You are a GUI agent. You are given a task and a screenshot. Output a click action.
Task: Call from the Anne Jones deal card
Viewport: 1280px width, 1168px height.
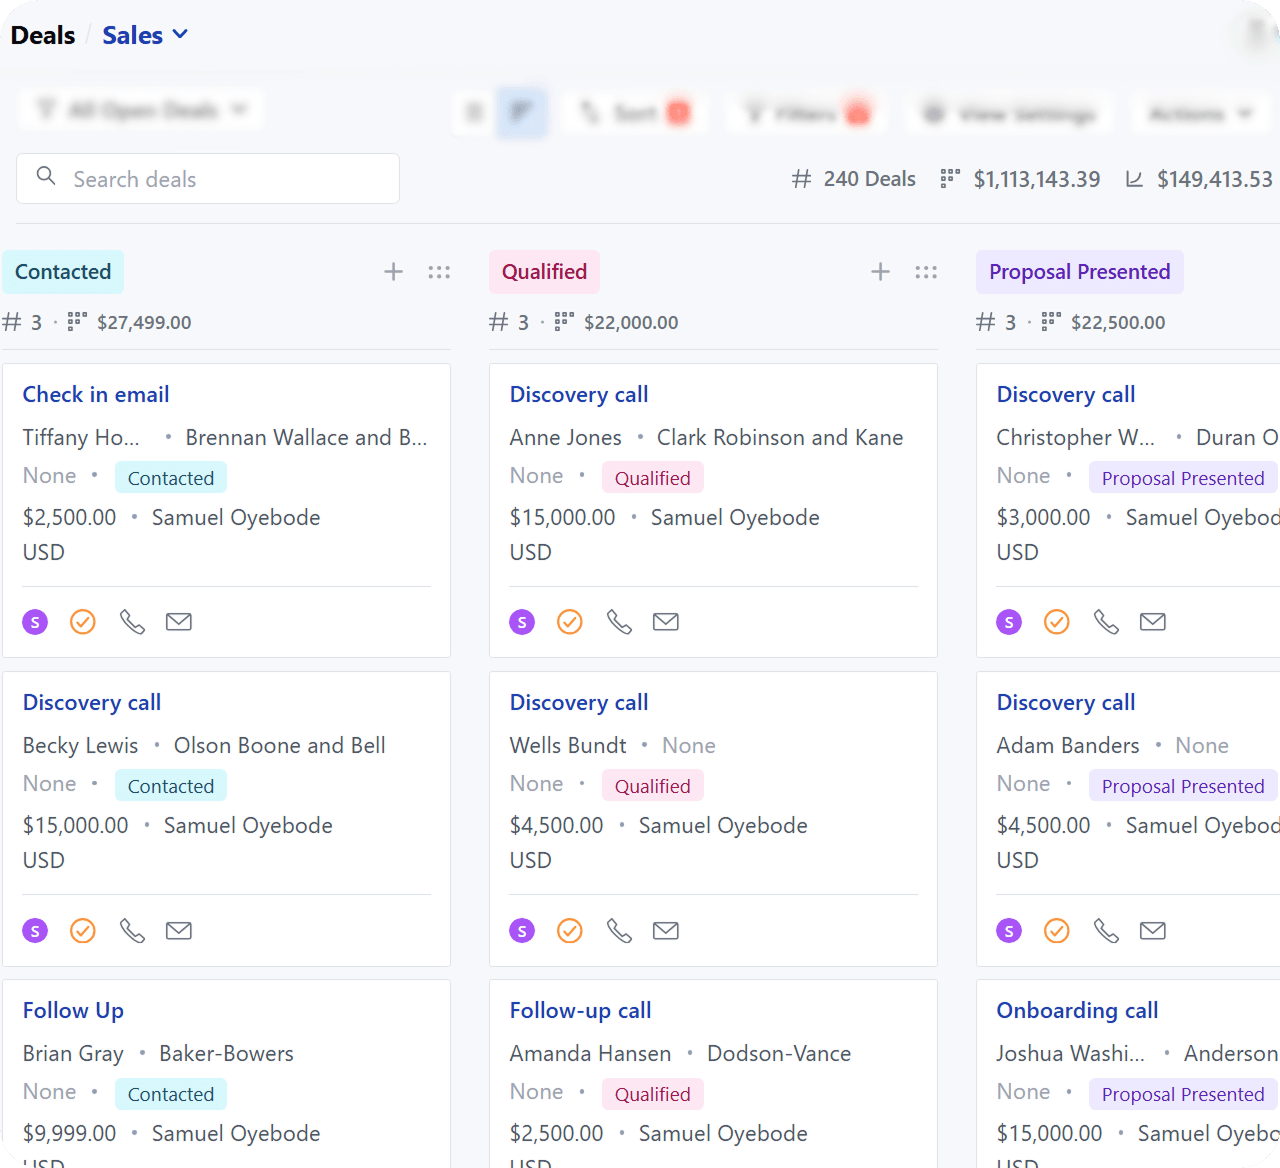(619, 622)
